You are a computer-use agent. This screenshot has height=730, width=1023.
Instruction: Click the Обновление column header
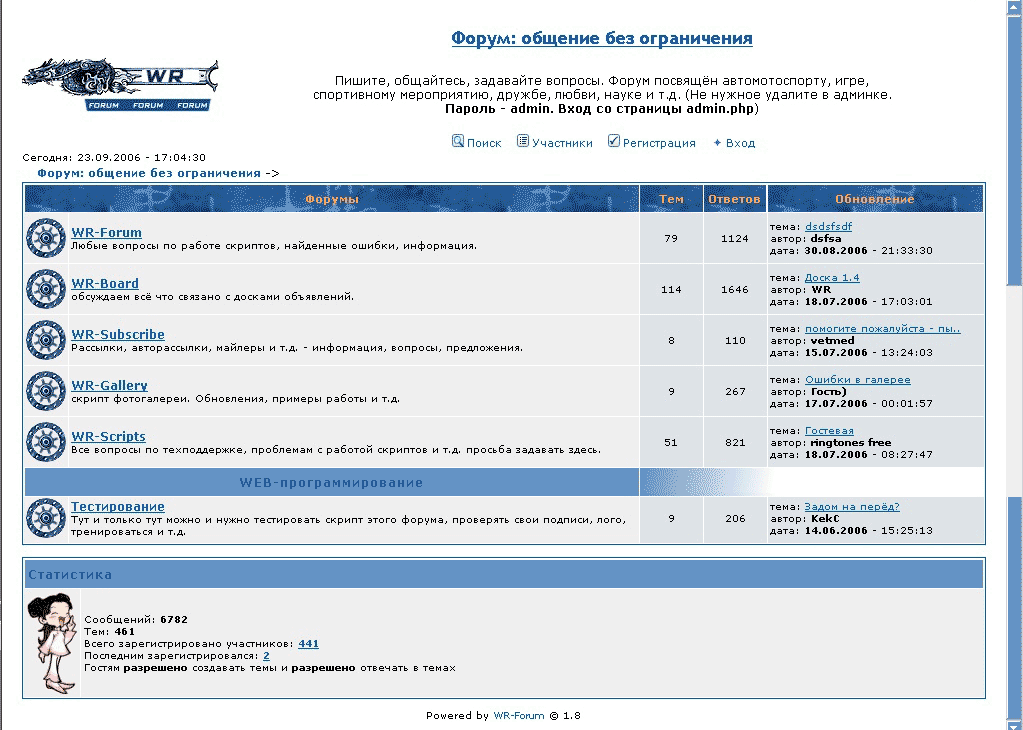pyautogui.click(x=875, y=199)
